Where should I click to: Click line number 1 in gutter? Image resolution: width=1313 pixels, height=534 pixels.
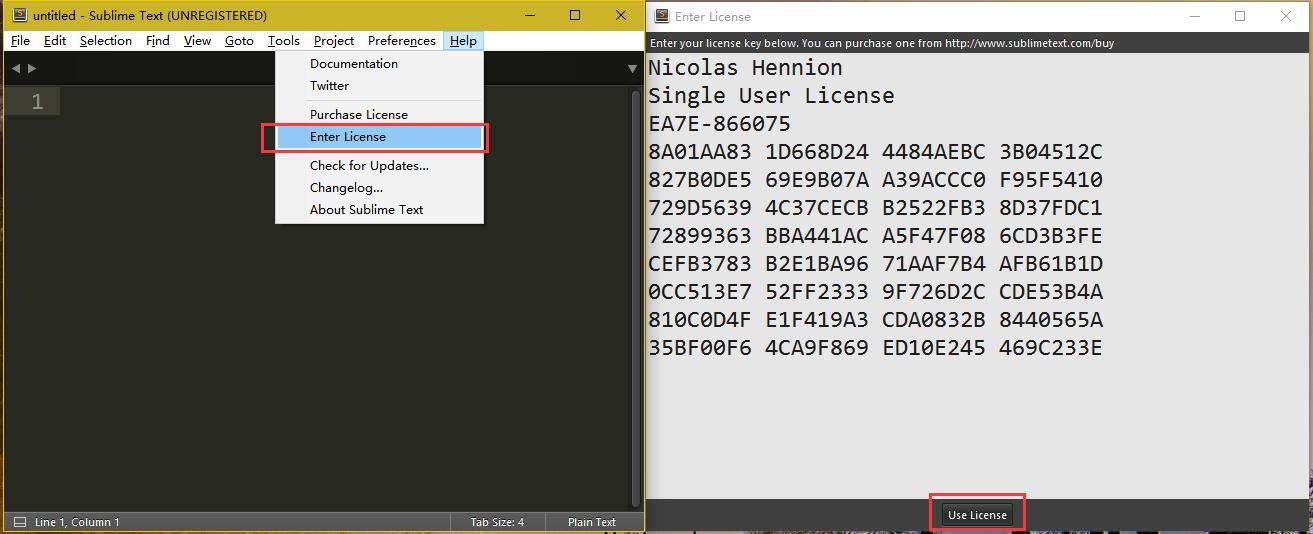(37, 102)
